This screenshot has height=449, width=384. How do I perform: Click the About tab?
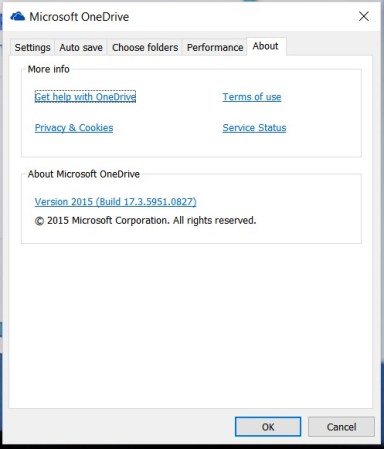tap(266, 46)
